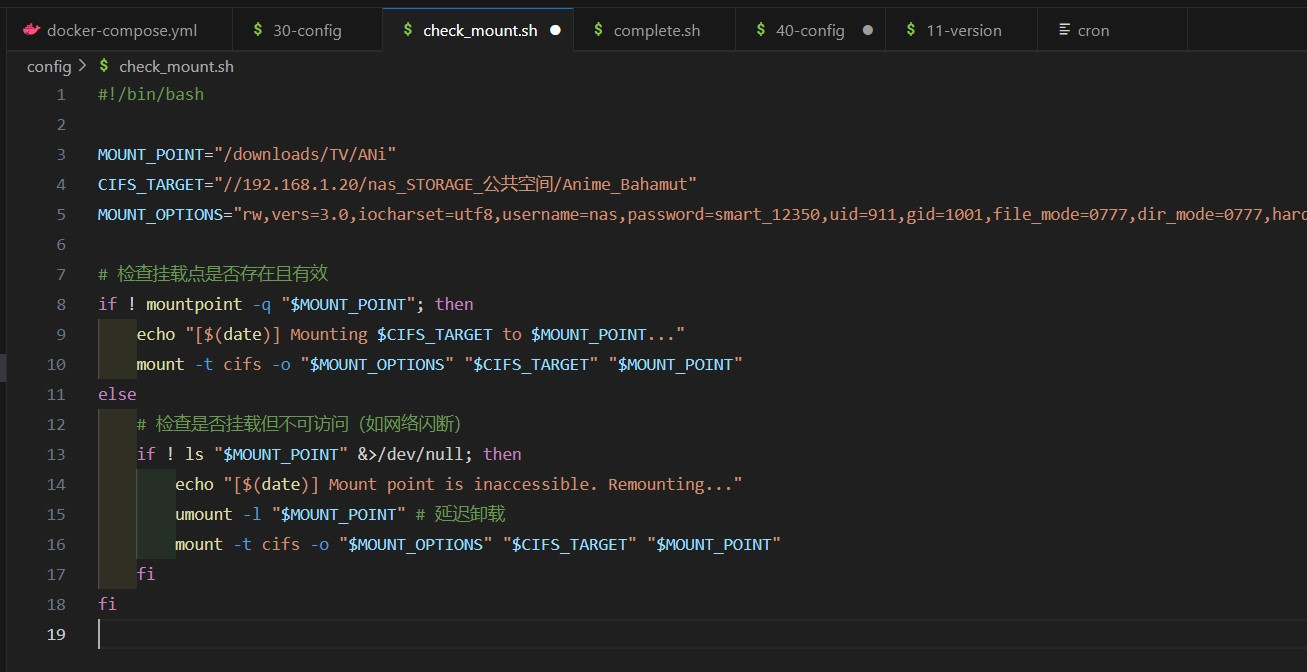The height and width of the screenshot is (672, 1307).
Task: Click the else keyword on line 11
Action: (x=117, y=394)
